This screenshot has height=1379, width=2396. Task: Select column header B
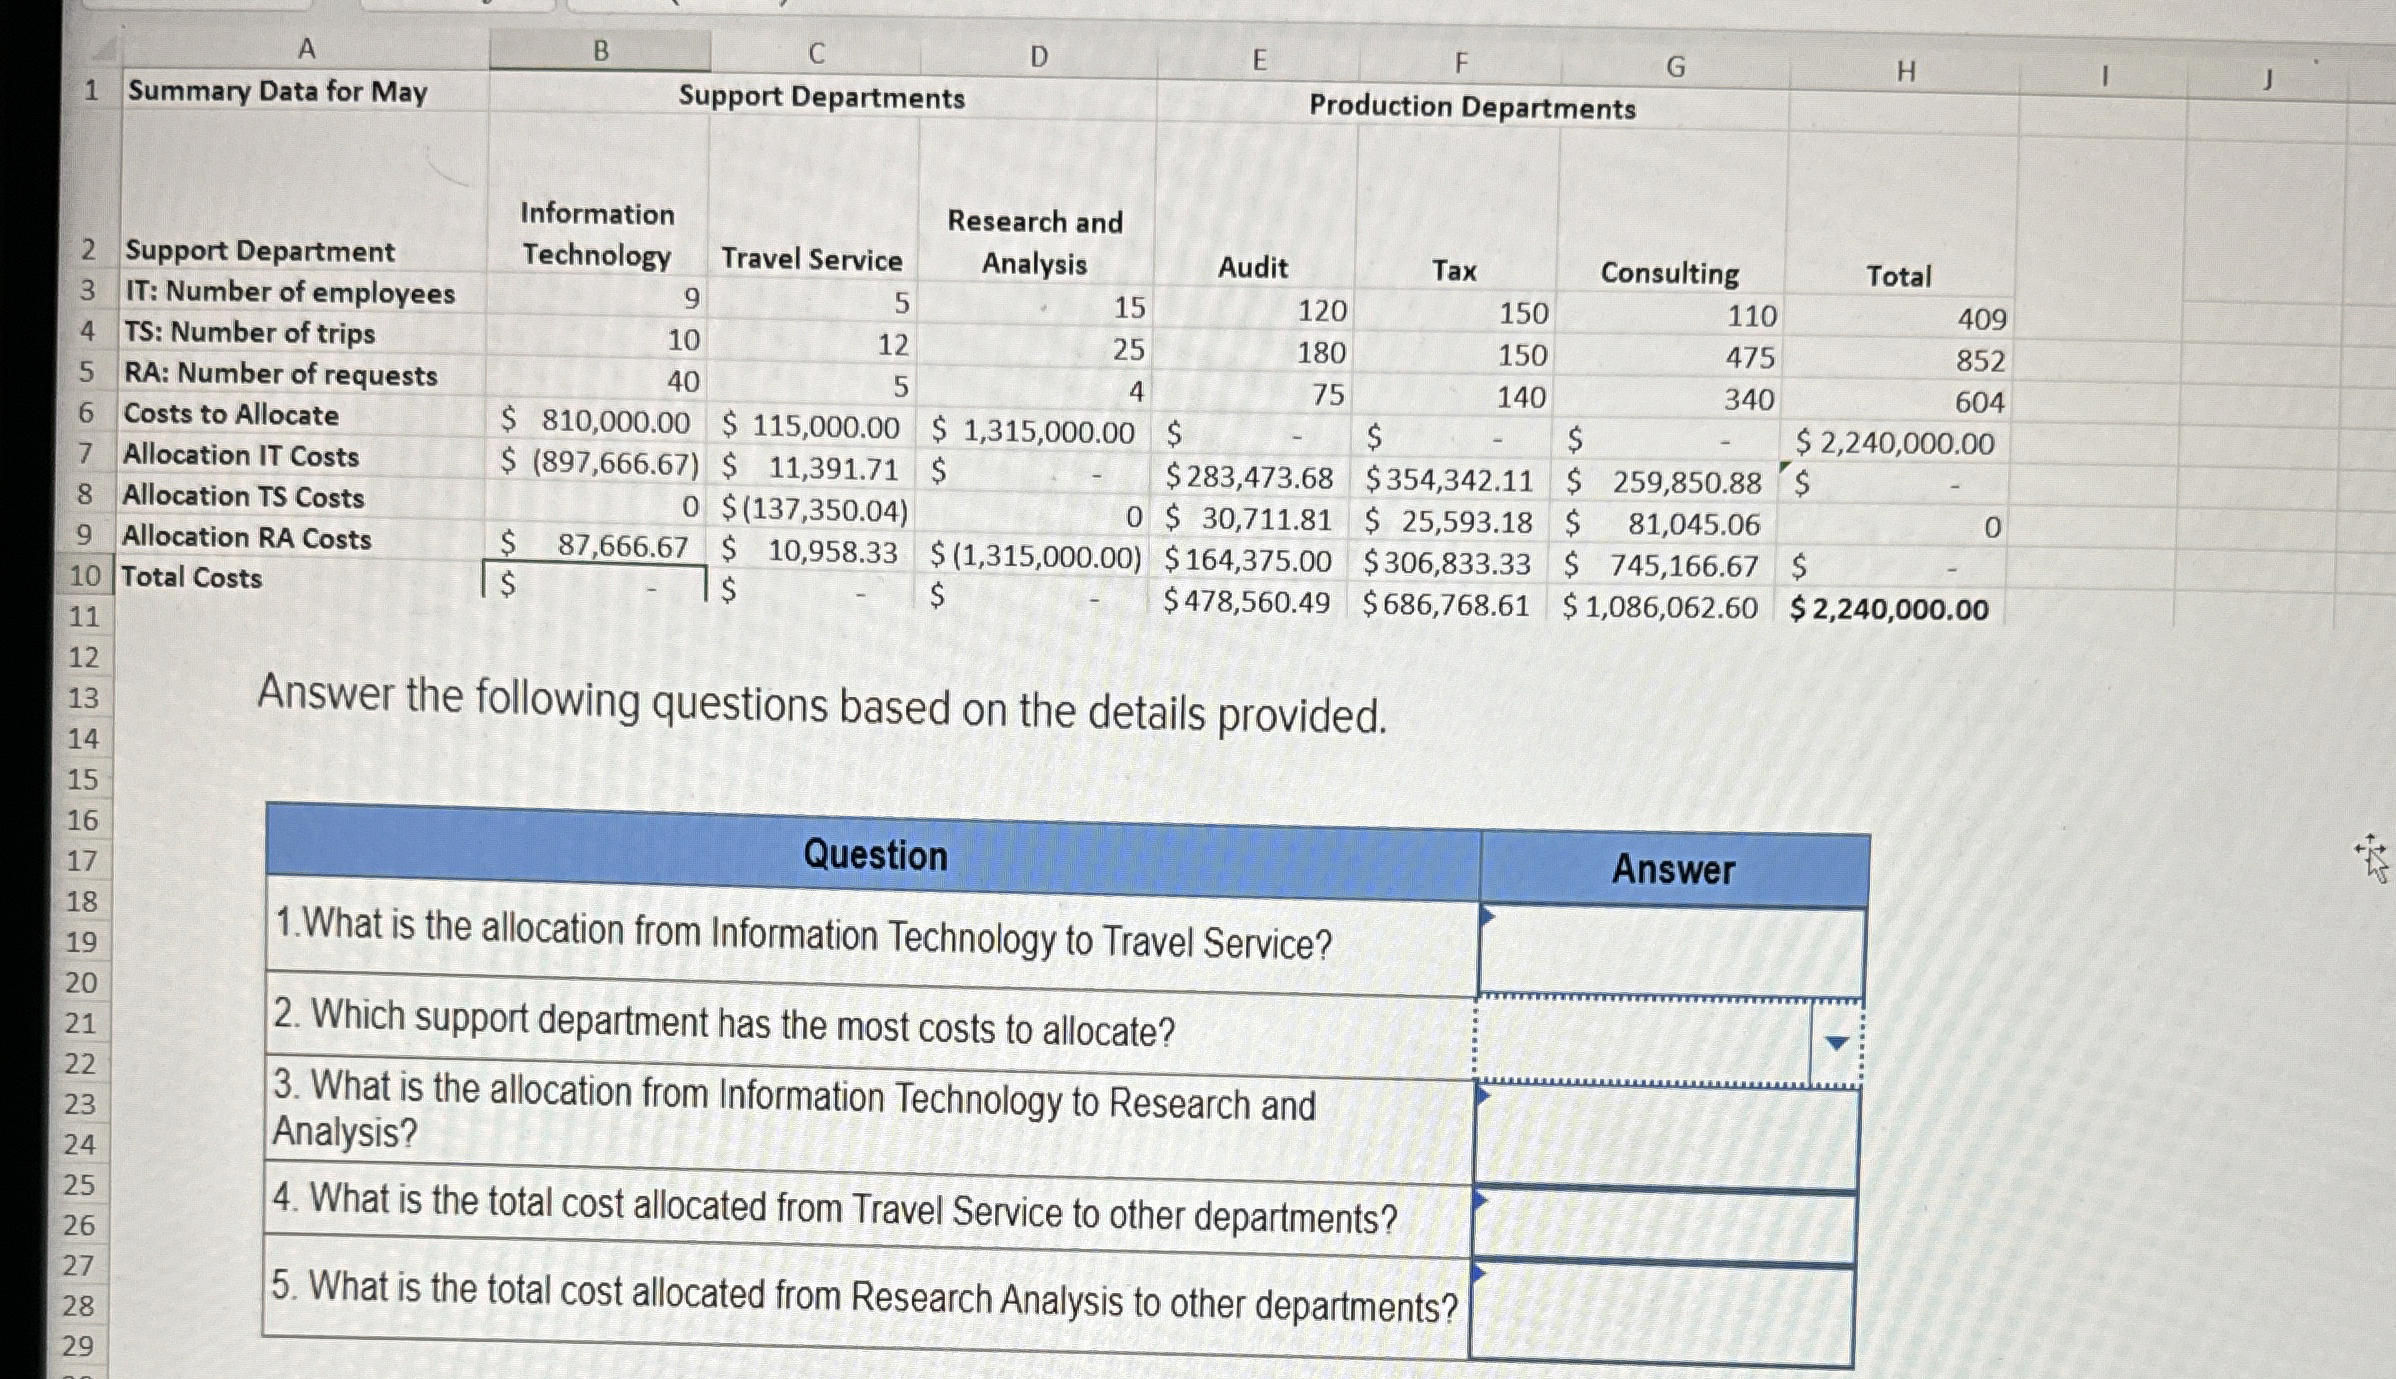(600, 50)
